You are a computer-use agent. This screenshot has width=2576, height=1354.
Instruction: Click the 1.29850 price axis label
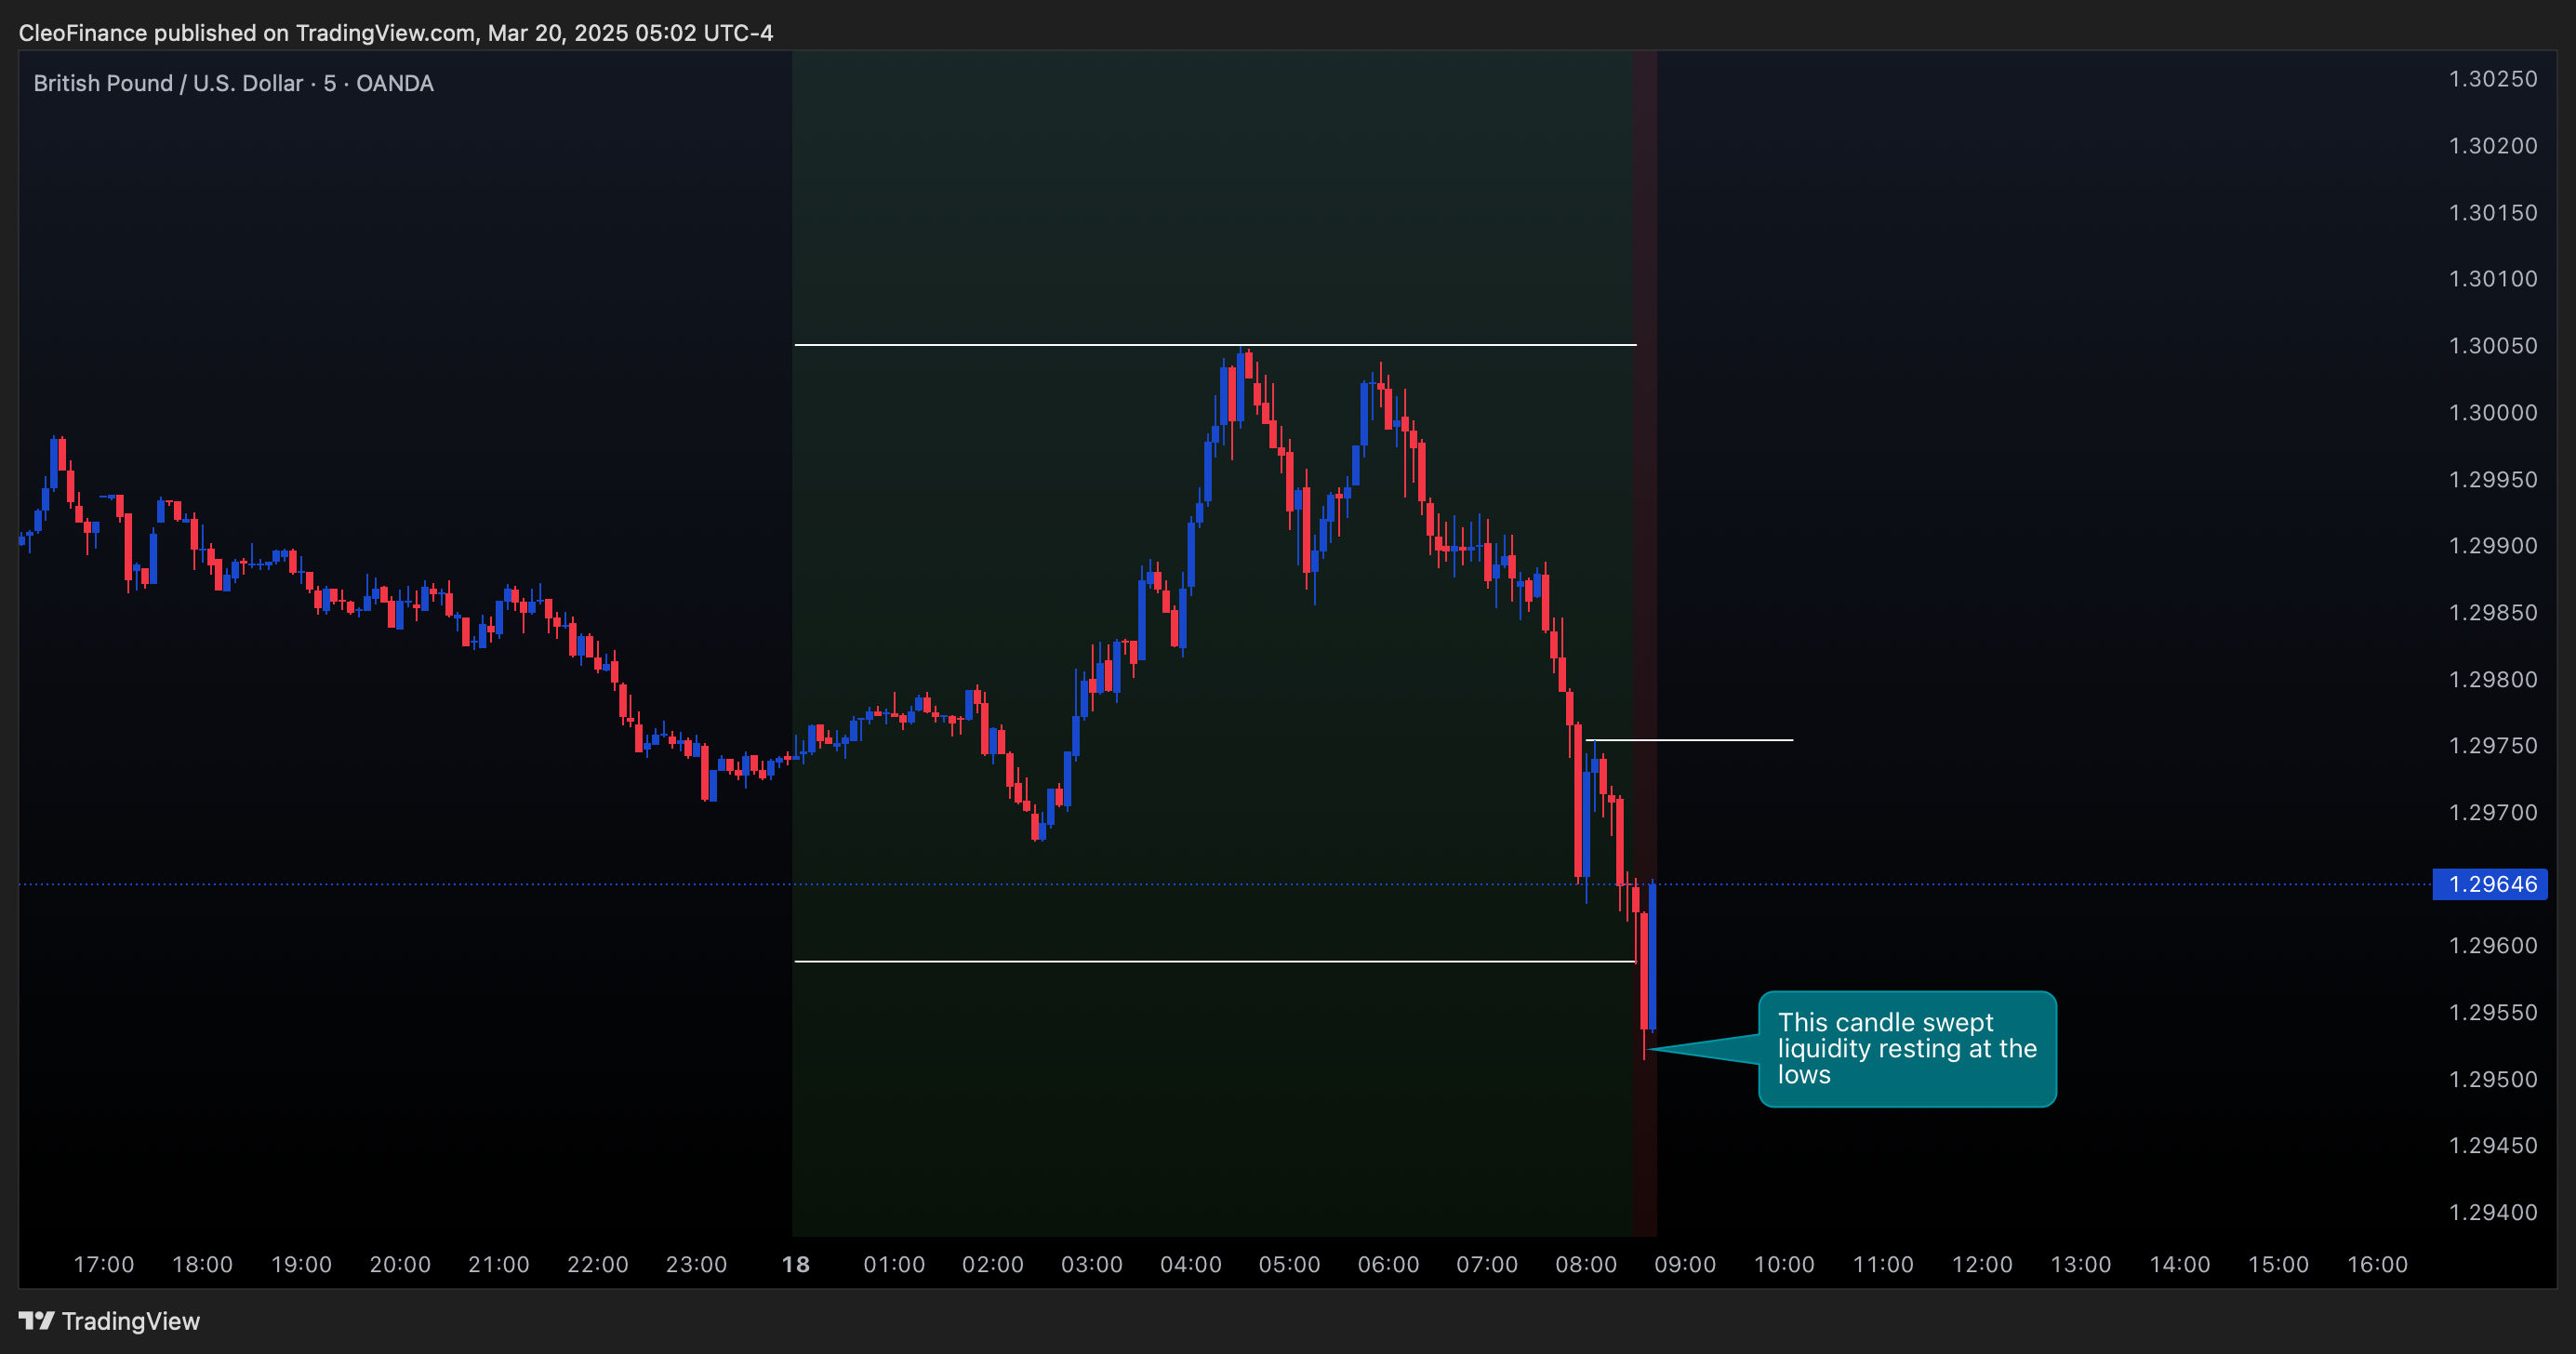2493,613
